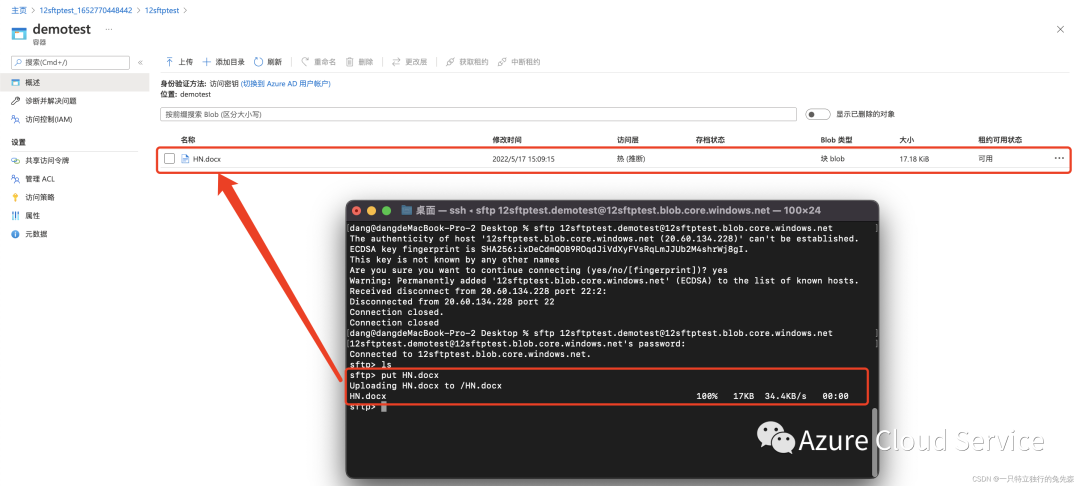Open 12sftptest_1652770448442 breadcrumb link
1080x486 pixels.
coord(85,11)
